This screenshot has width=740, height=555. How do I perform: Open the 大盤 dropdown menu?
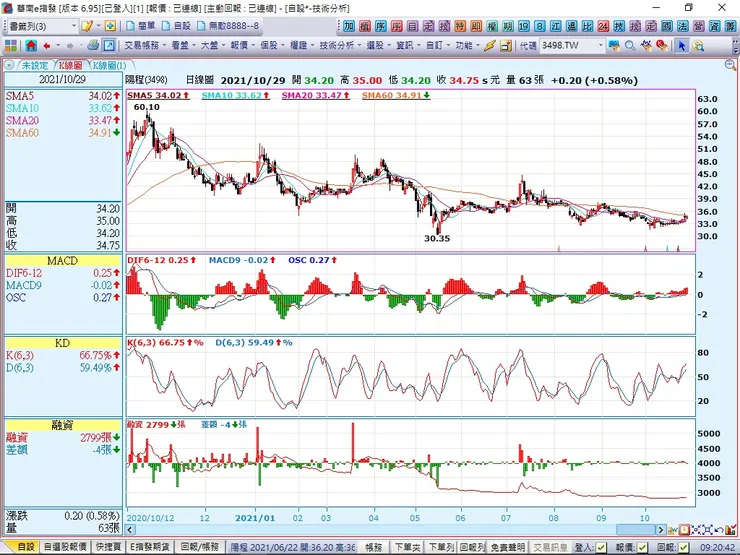coord(212,46)
